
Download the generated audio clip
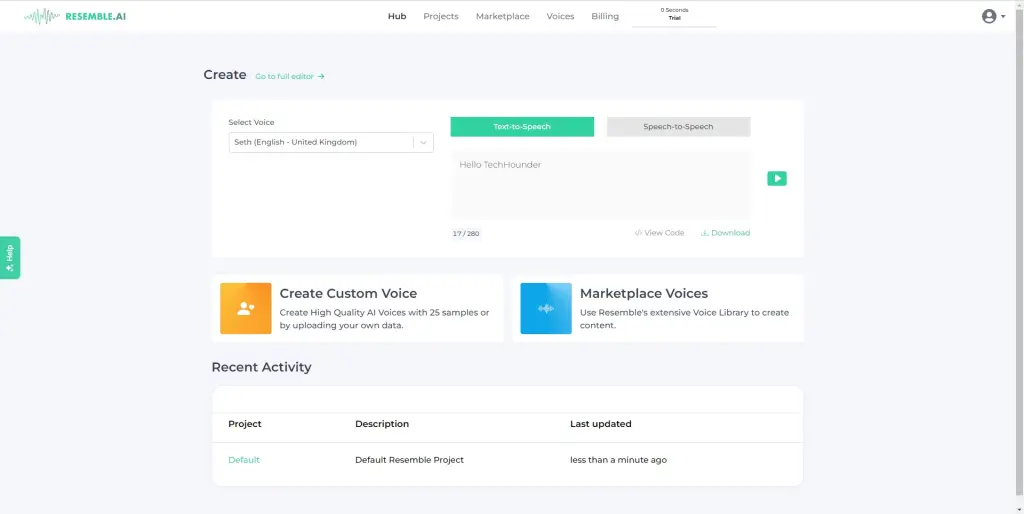coord(725,233)
